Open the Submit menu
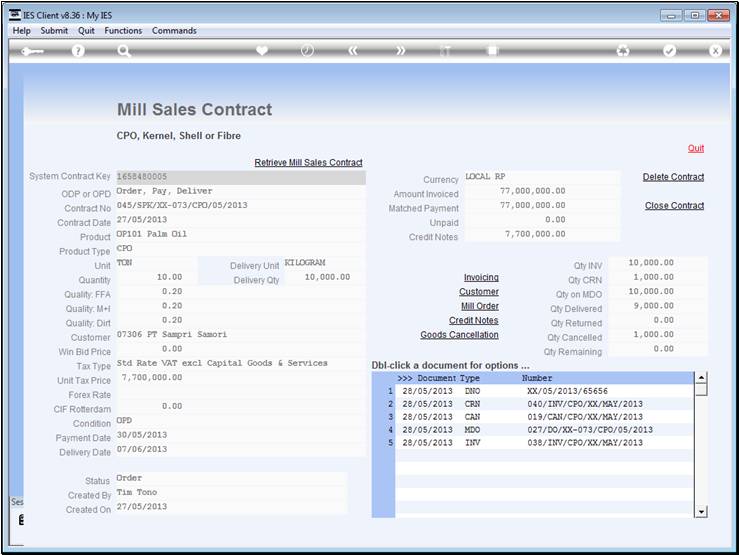Viewport: 739px width, 555px height. point(54,31)
